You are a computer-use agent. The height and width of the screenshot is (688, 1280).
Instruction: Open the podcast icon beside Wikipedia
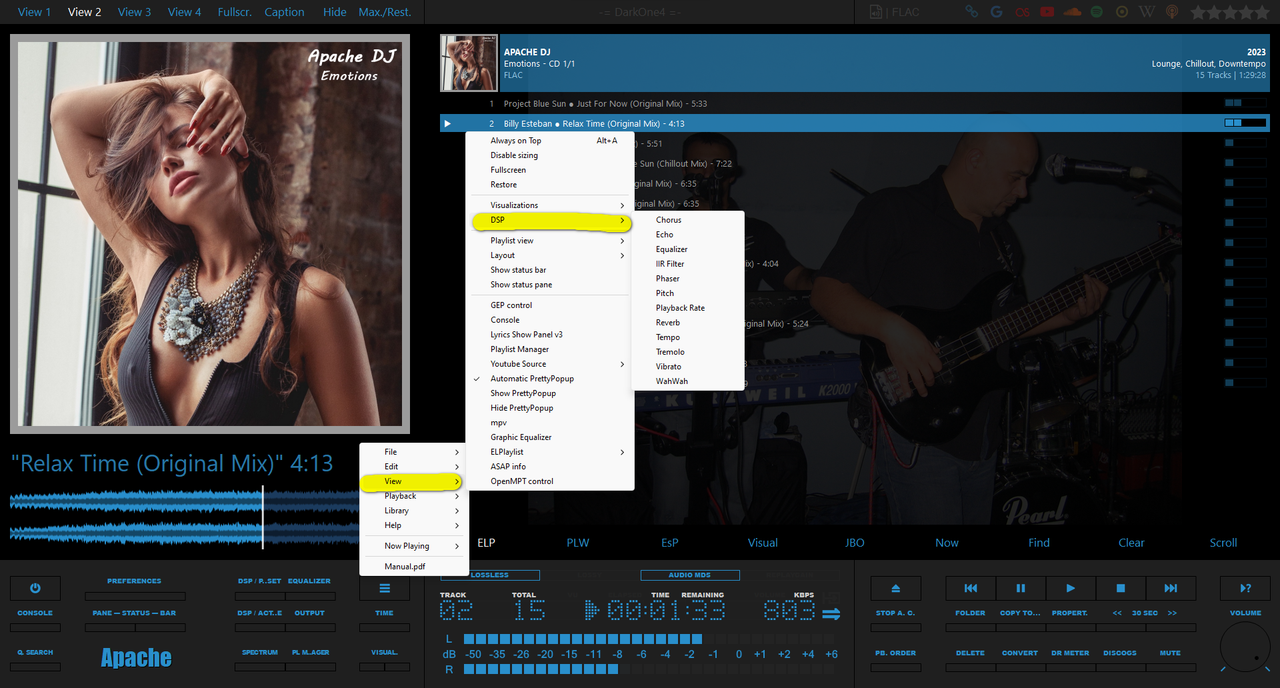pyautogui.click(x=1172, y=12)
